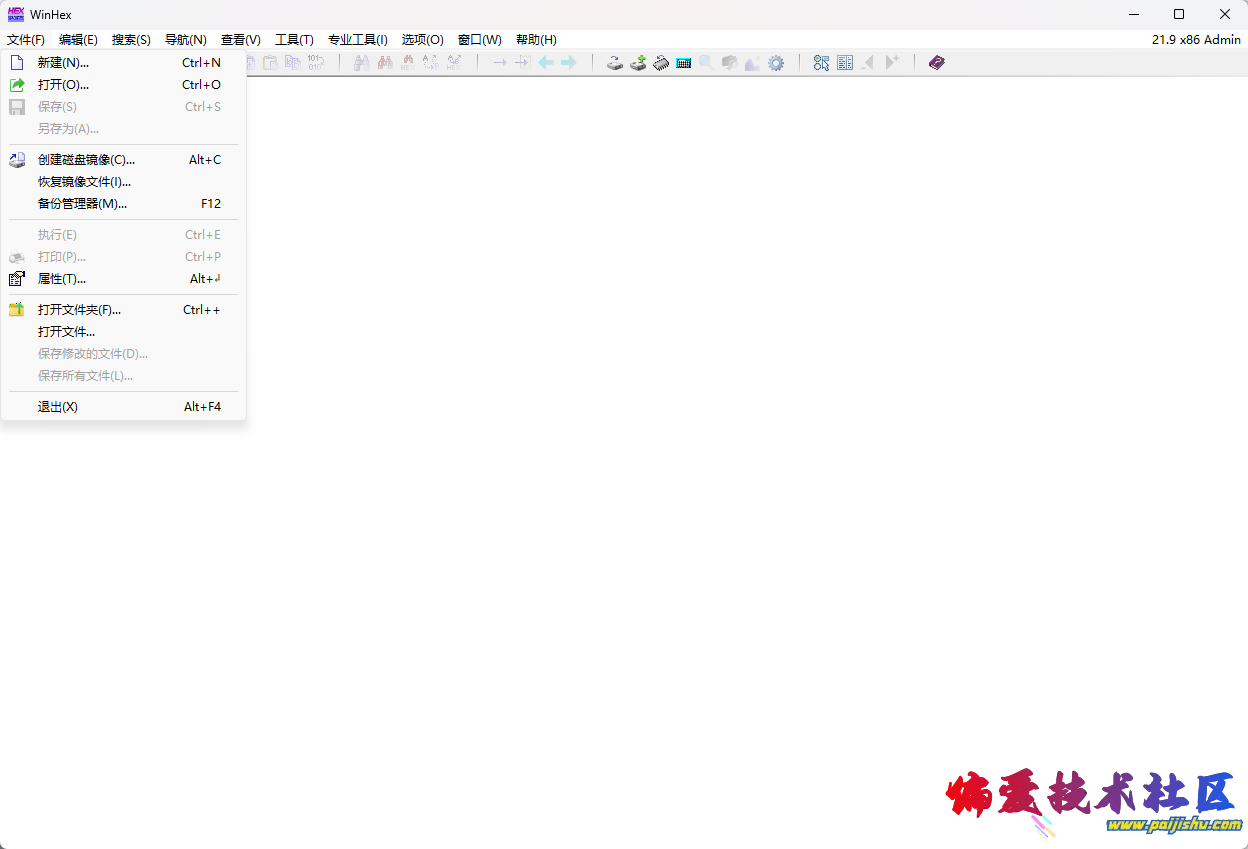Click the folder icon beside 打开文件夹(F)
Image resolution: width=1248 pixels, height=849 pixels.
(17, 309)
